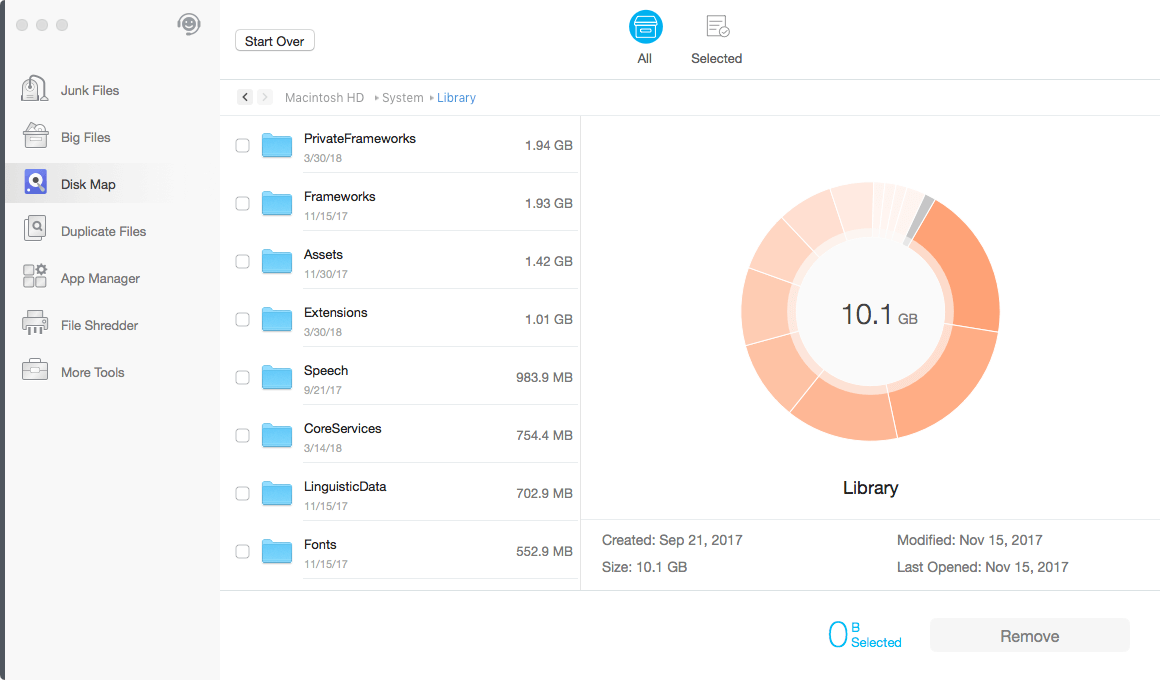Open the Duplicate Files finder

coord(34,230)
